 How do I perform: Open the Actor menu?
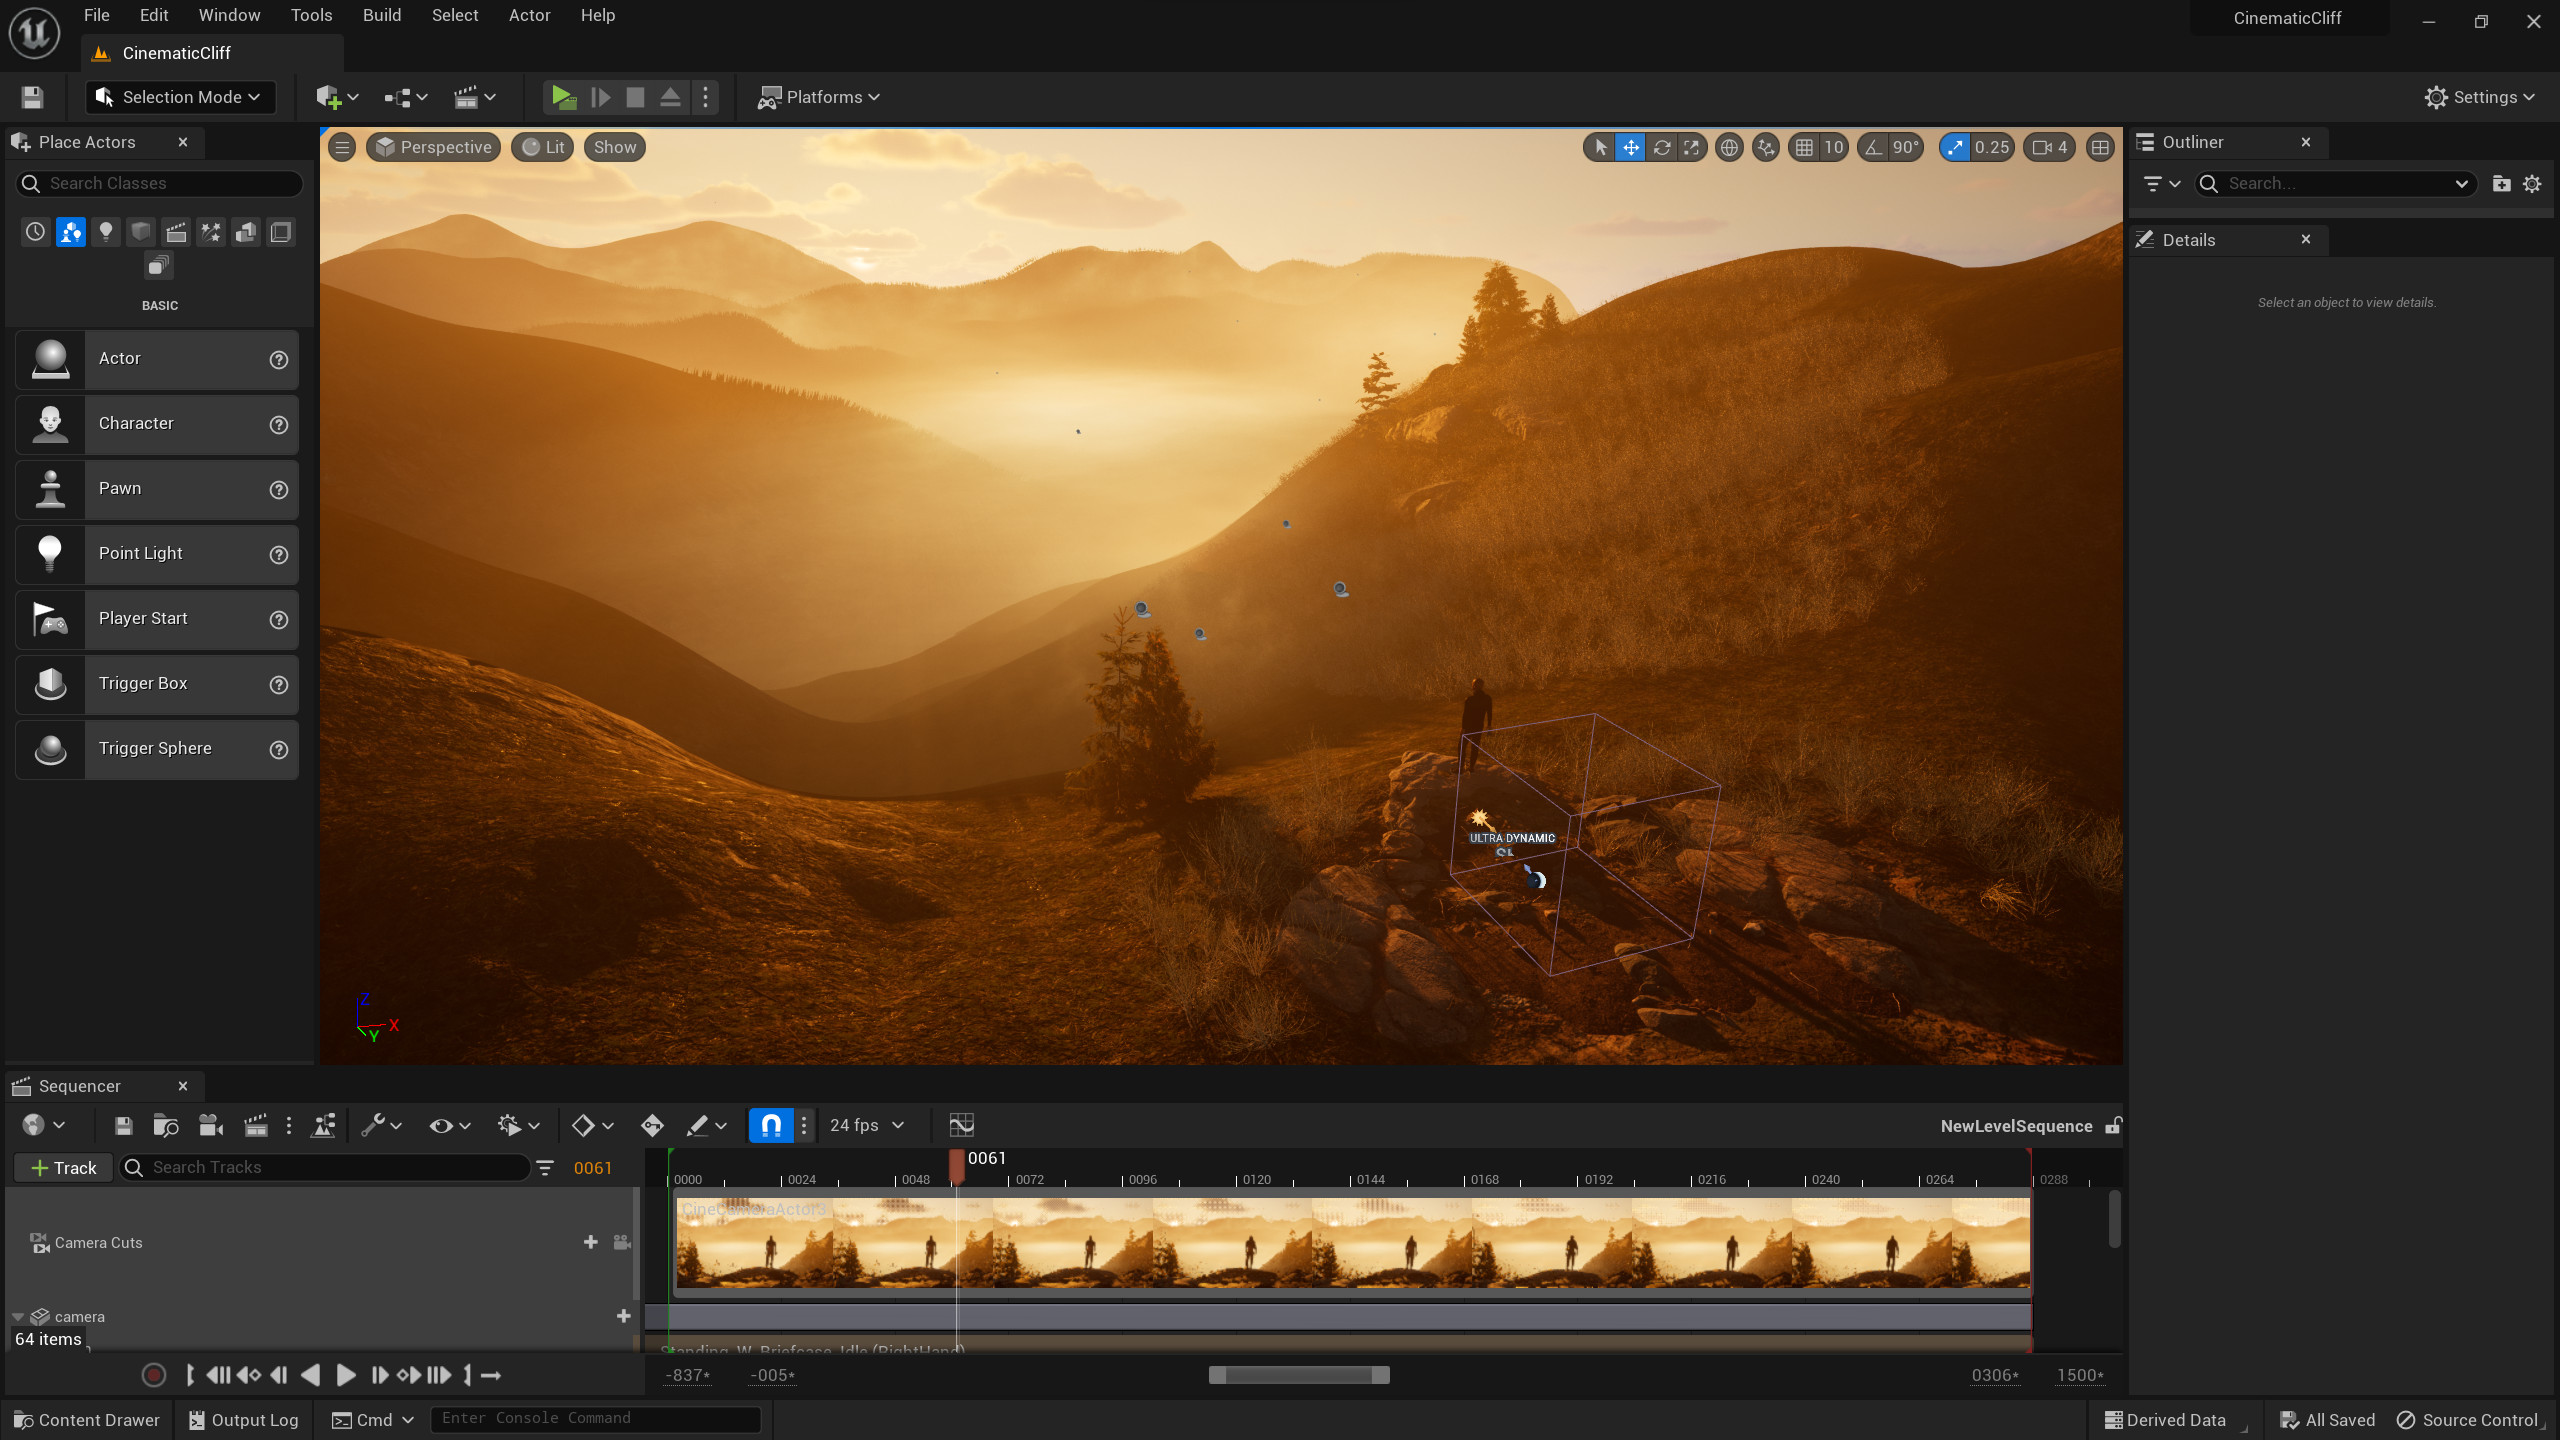(x=530, y=15)
